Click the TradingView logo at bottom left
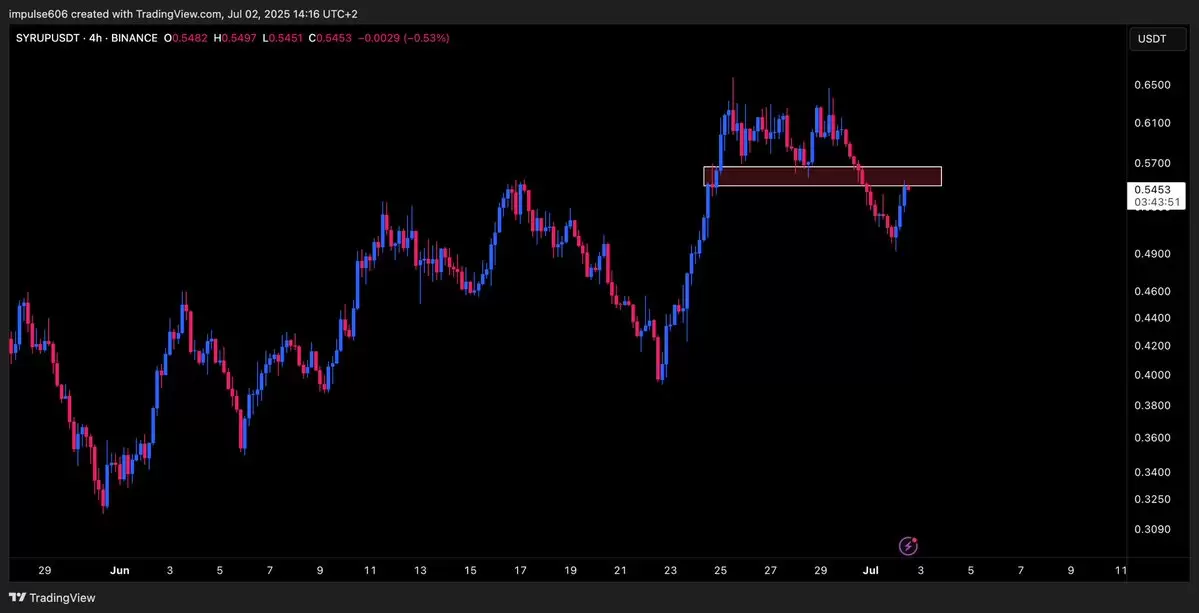 pos(53,598)
